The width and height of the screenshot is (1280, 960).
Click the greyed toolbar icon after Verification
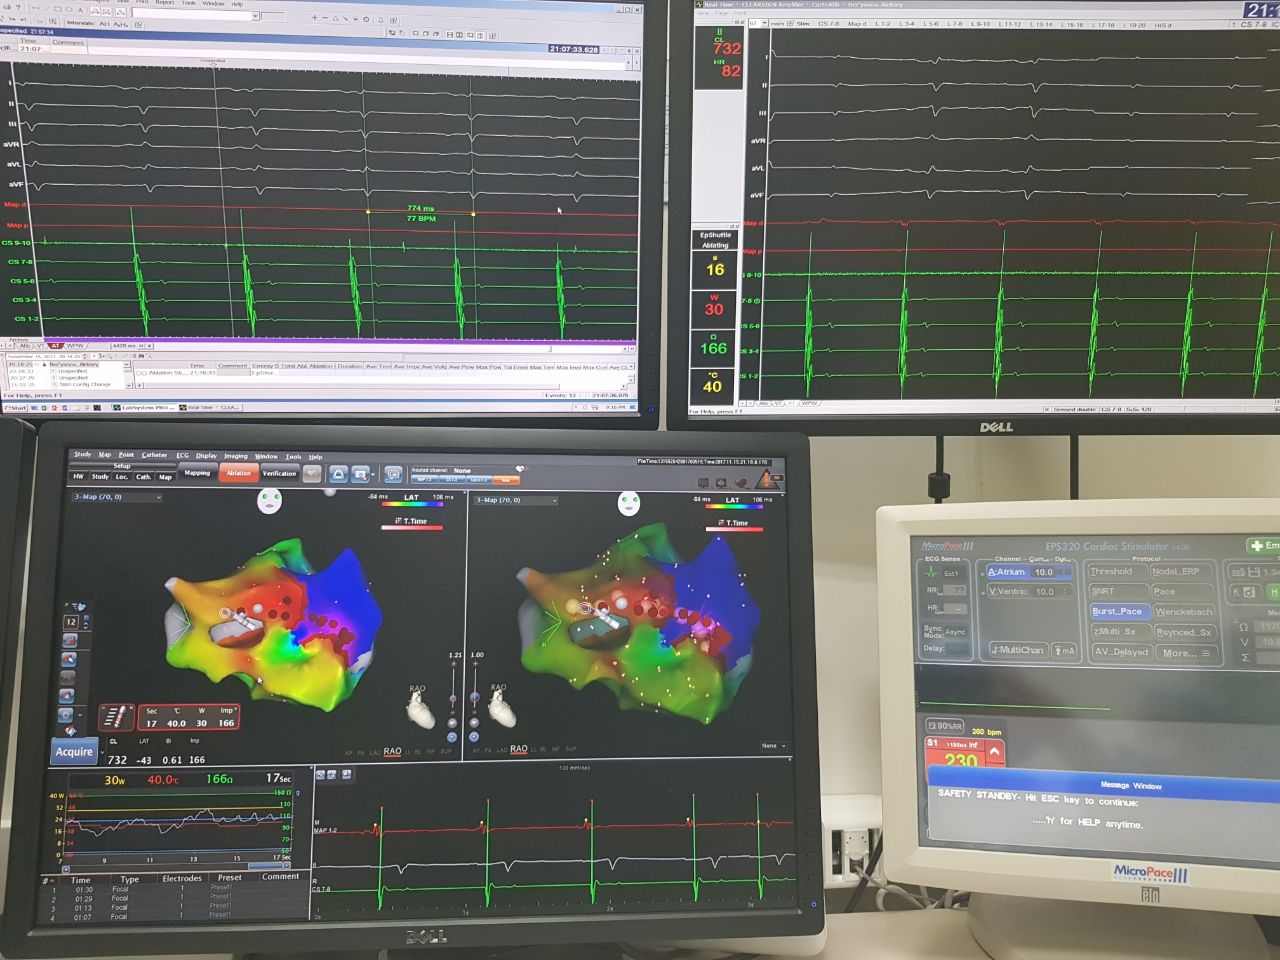312,474
